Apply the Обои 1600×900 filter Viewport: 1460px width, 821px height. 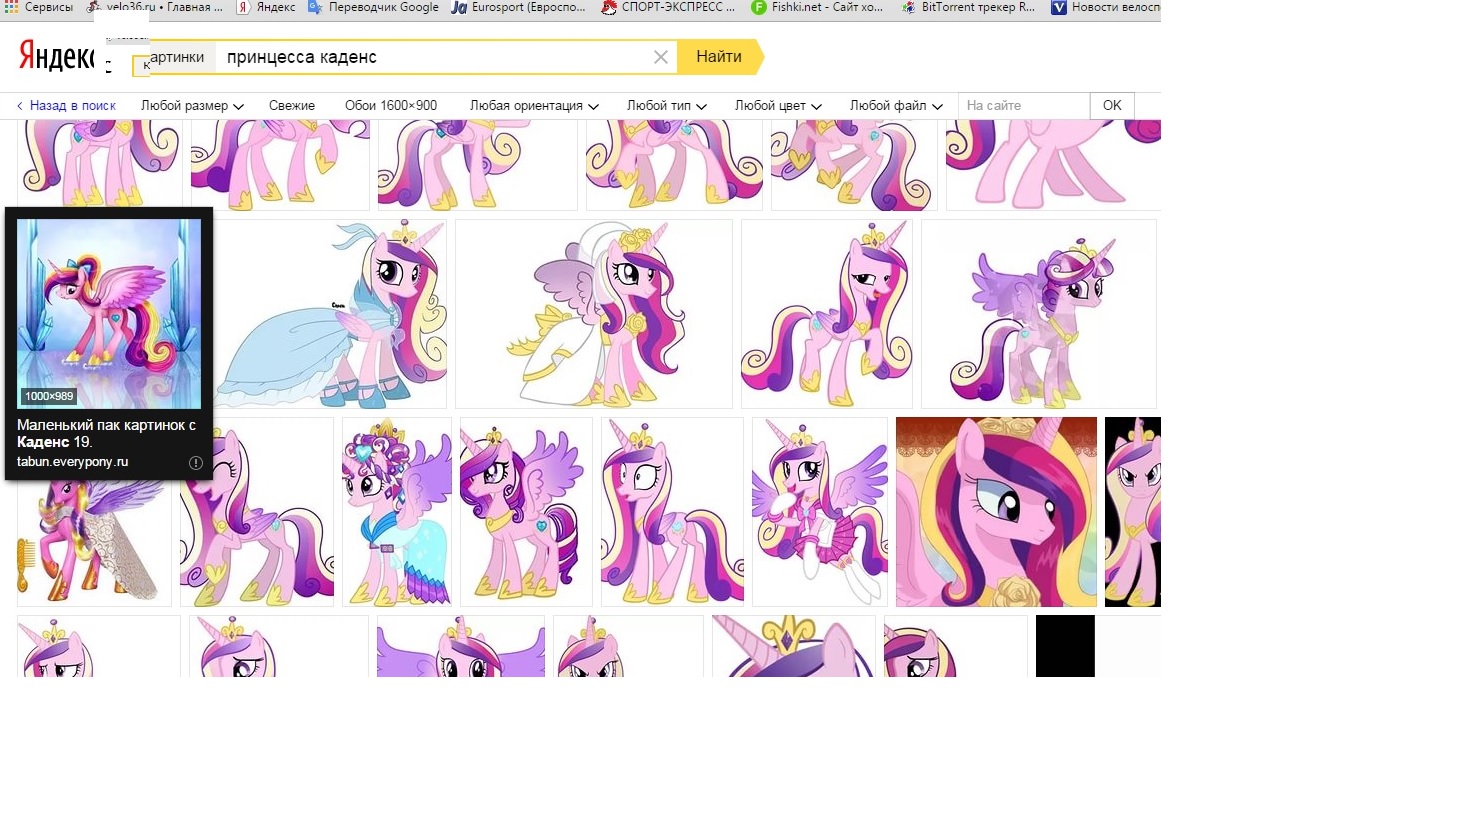(391, 105)
